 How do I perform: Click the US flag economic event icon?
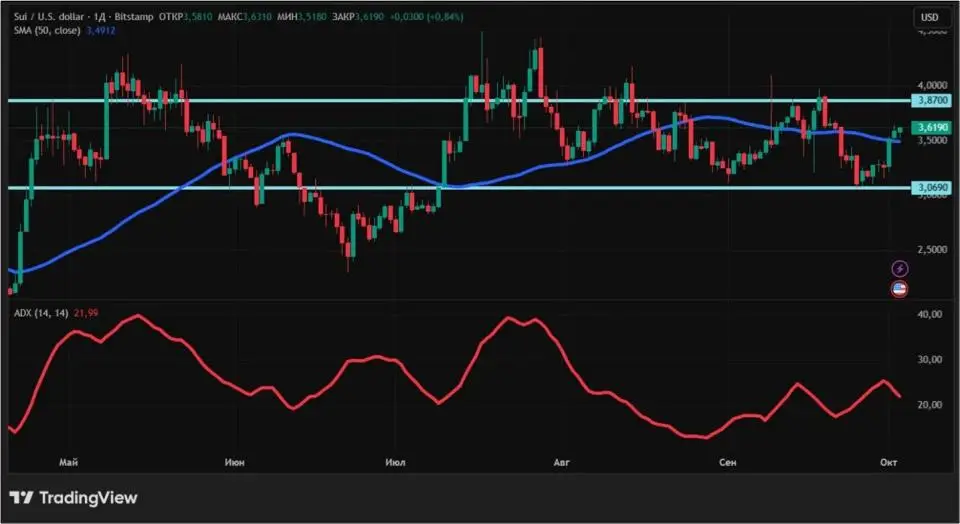899,289
